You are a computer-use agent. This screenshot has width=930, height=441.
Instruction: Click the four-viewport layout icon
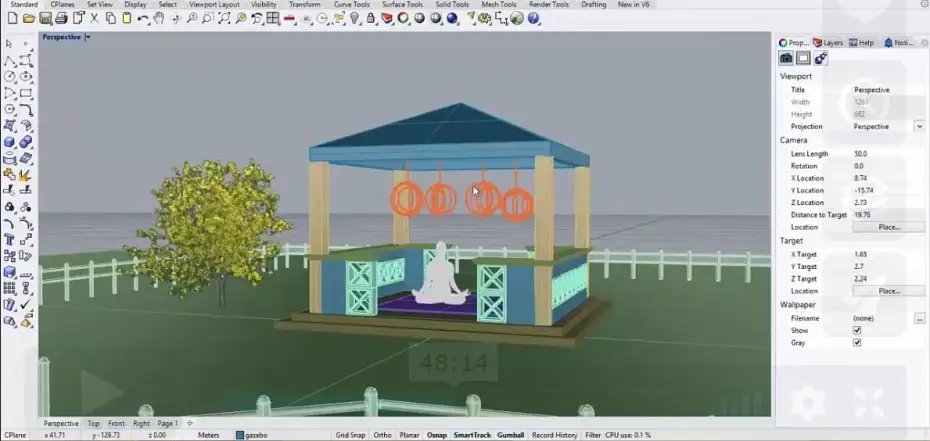click(273, 18)
